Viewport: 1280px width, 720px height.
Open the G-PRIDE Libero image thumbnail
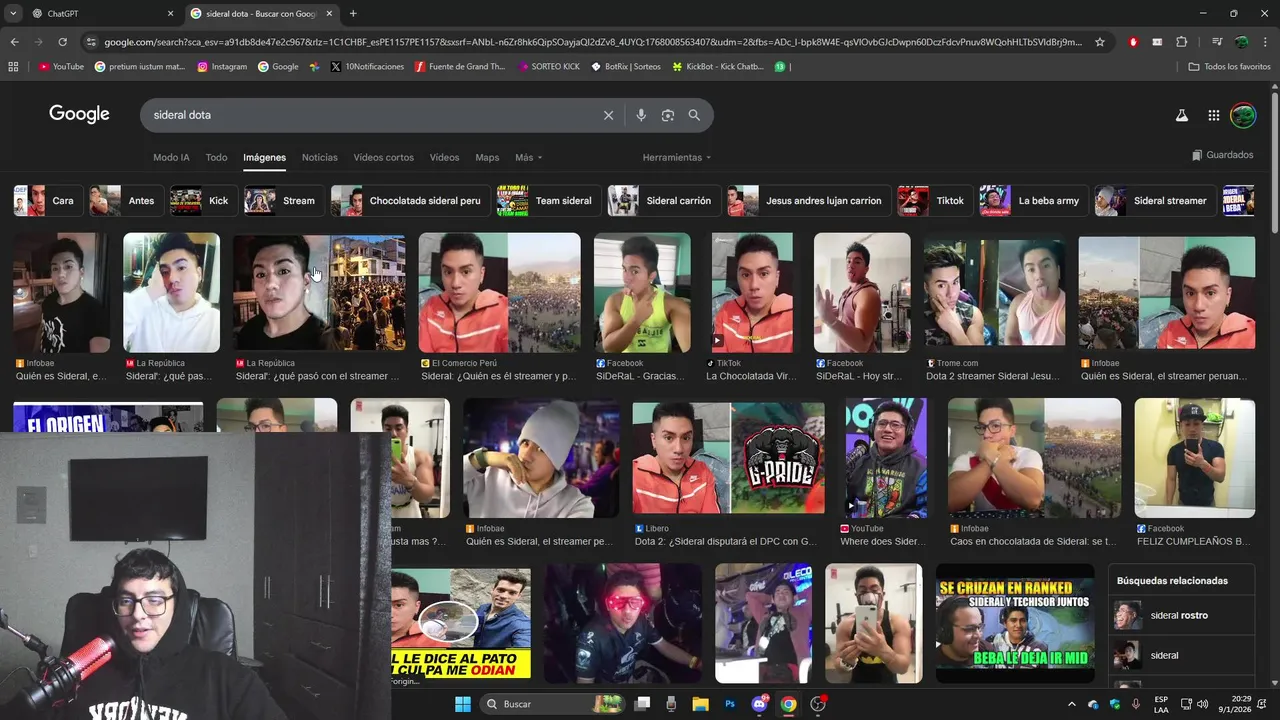pos(728,458)
